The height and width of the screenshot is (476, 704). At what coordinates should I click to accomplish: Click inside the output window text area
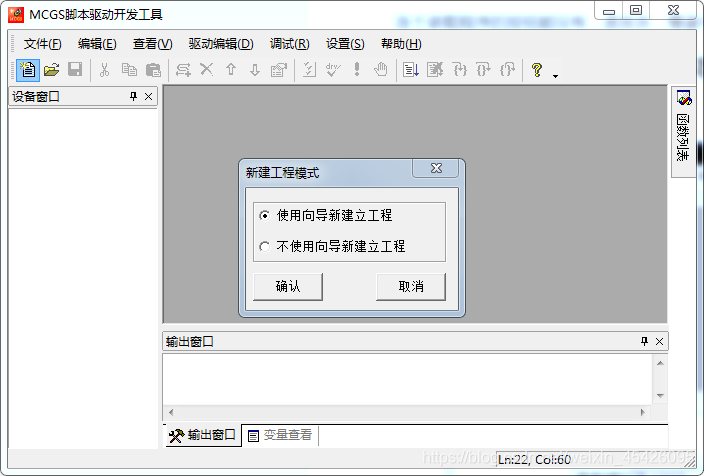[408, 379]
